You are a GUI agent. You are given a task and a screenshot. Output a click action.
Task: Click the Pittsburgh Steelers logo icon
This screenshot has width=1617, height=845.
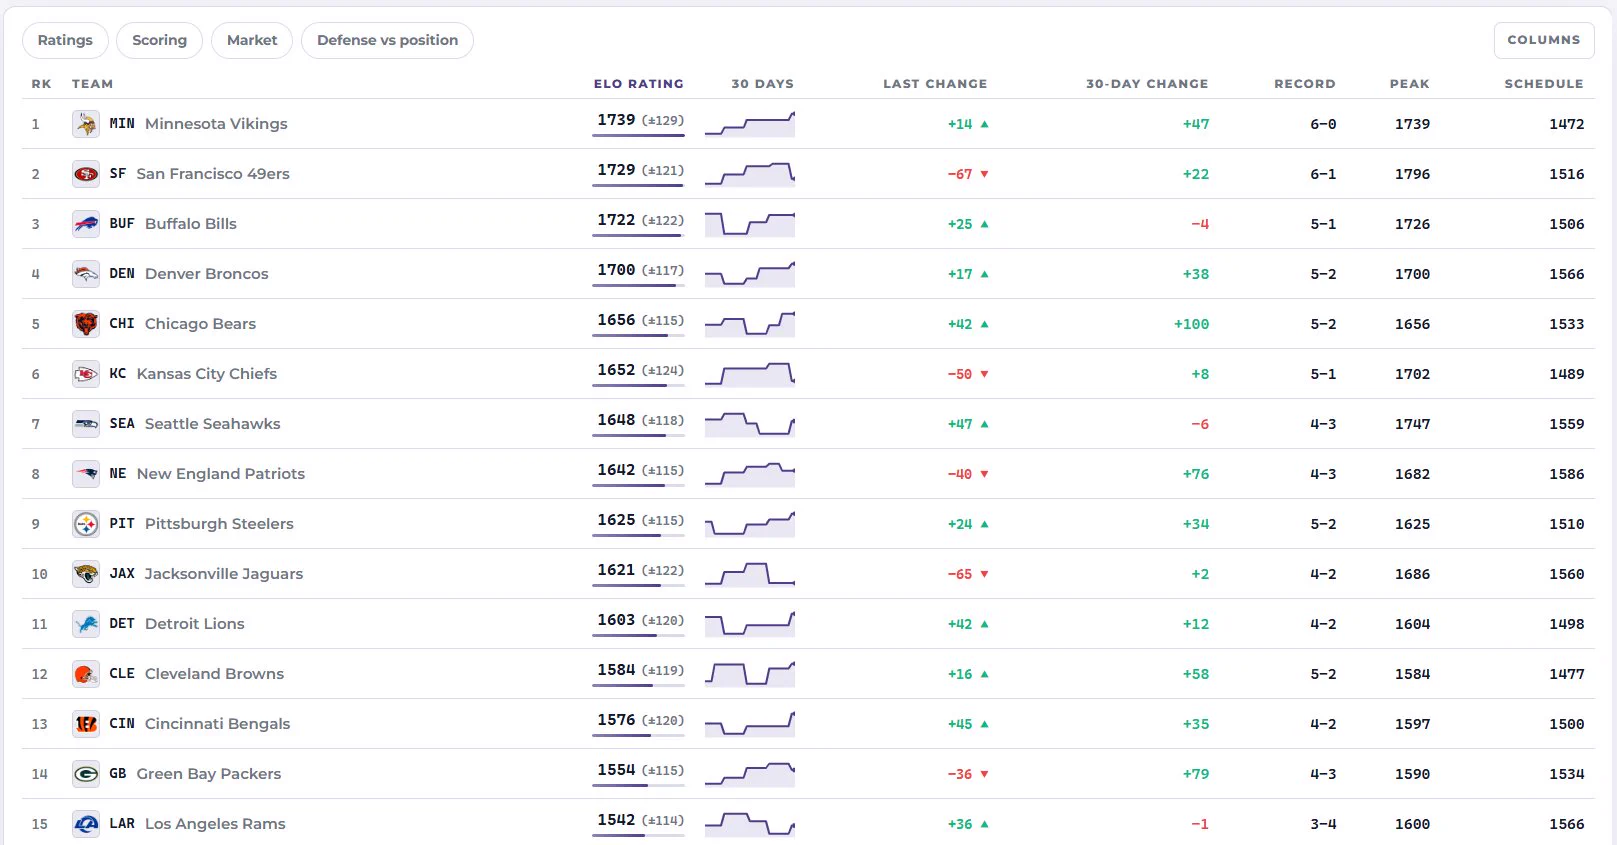pos(86,524)
